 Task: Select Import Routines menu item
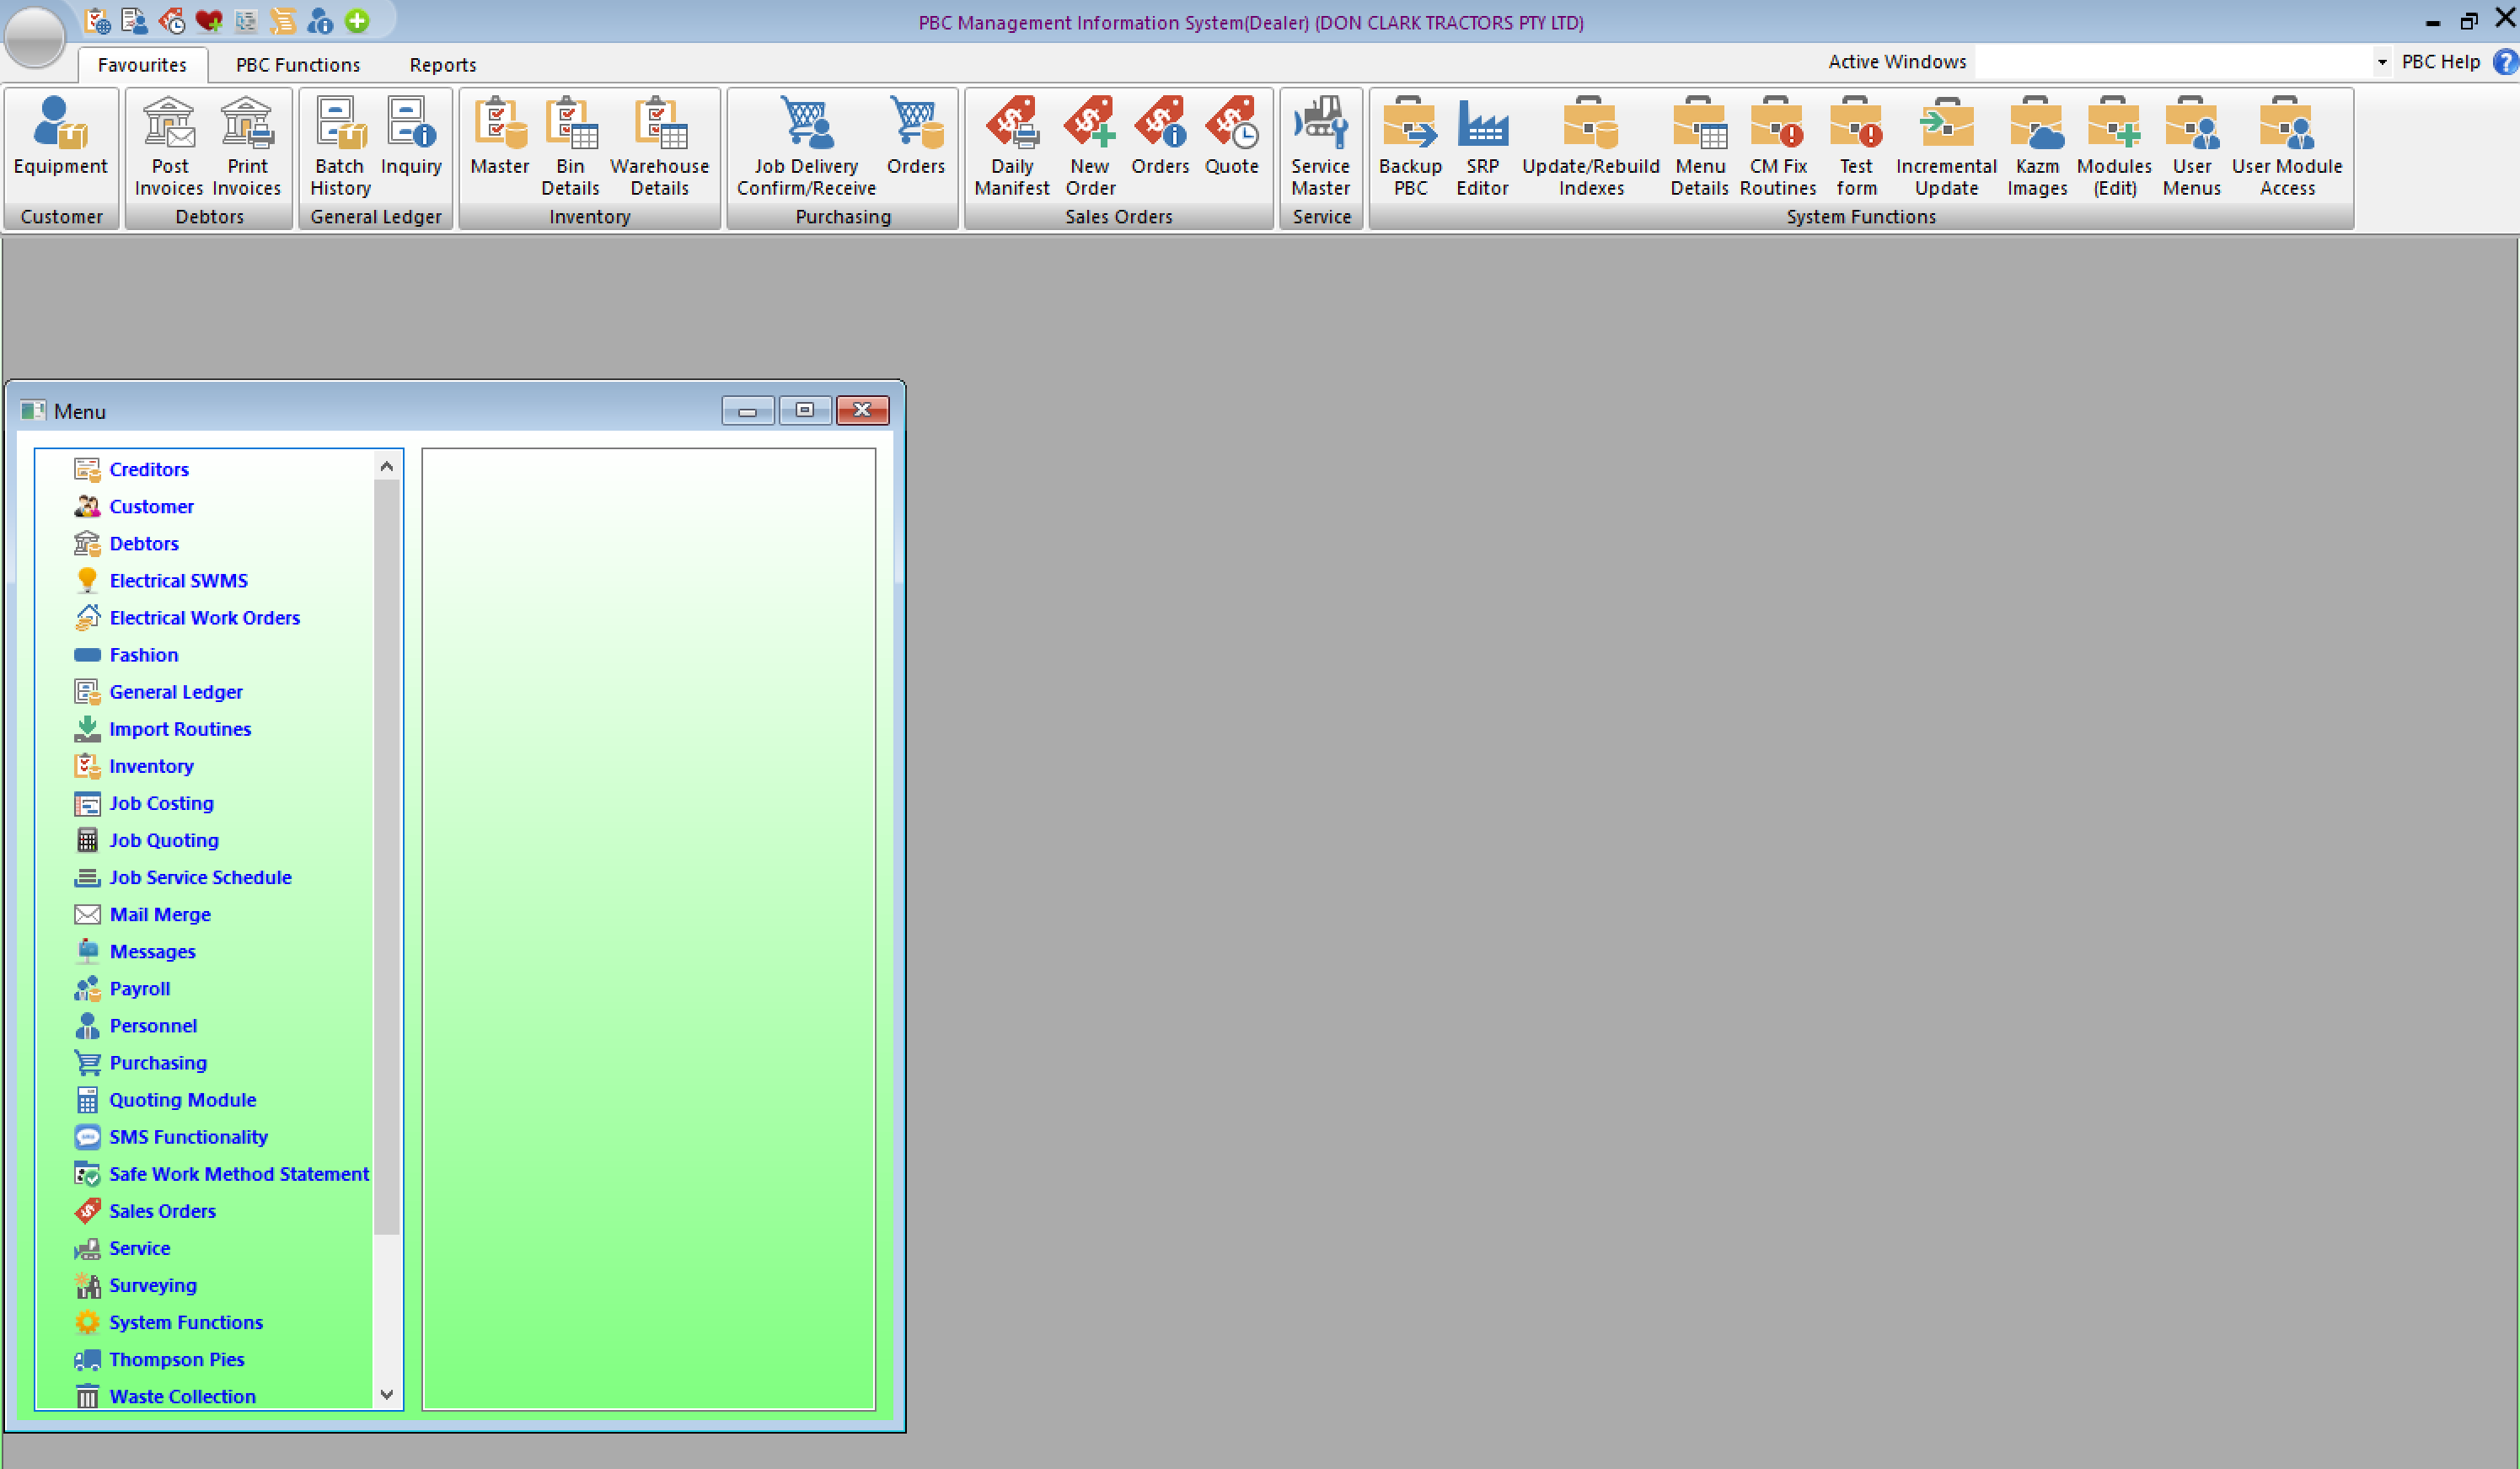[180, 729]
